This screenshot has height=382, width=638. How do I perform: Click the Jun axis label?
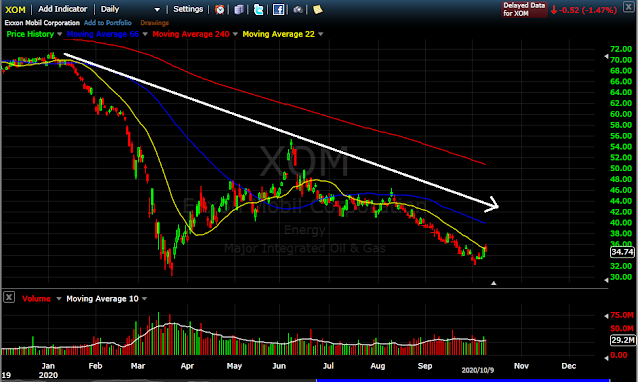click(x=279, y=366)
